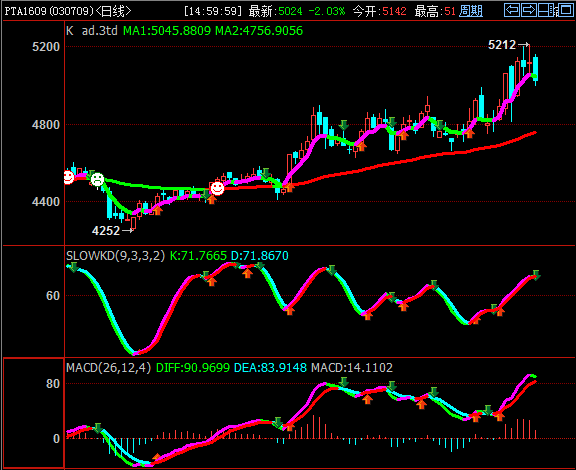576x470 pixels.
Task: Click the MA1:5045.8809 value
Action: pos(167,31)
